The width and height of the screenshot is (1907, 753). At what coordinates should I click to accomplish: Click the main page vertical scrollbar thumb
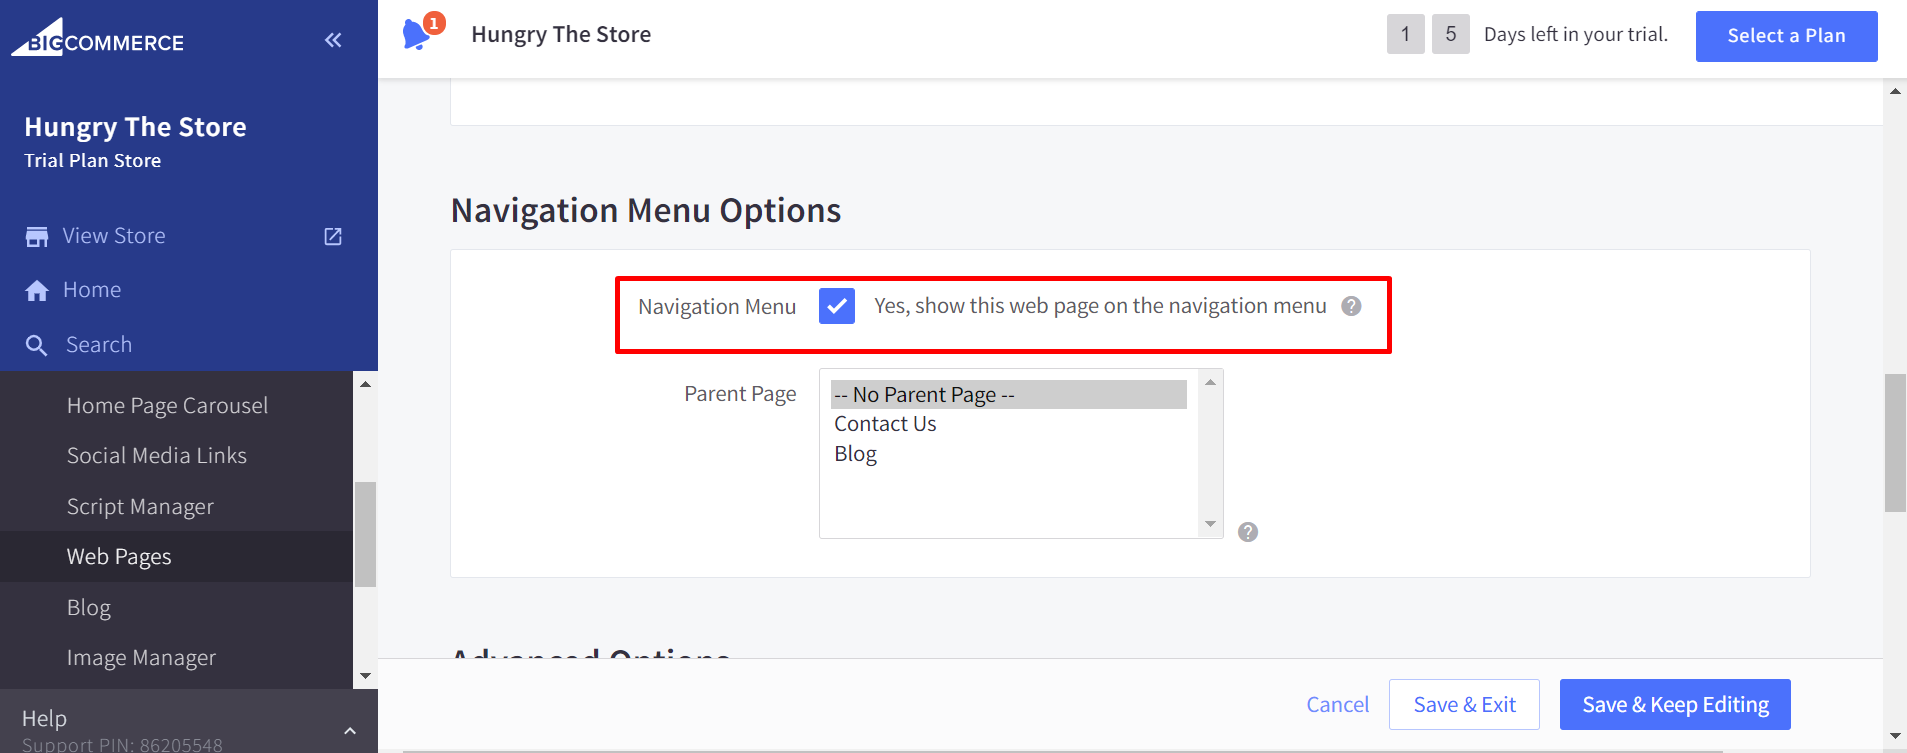(x=1895, y=442)
